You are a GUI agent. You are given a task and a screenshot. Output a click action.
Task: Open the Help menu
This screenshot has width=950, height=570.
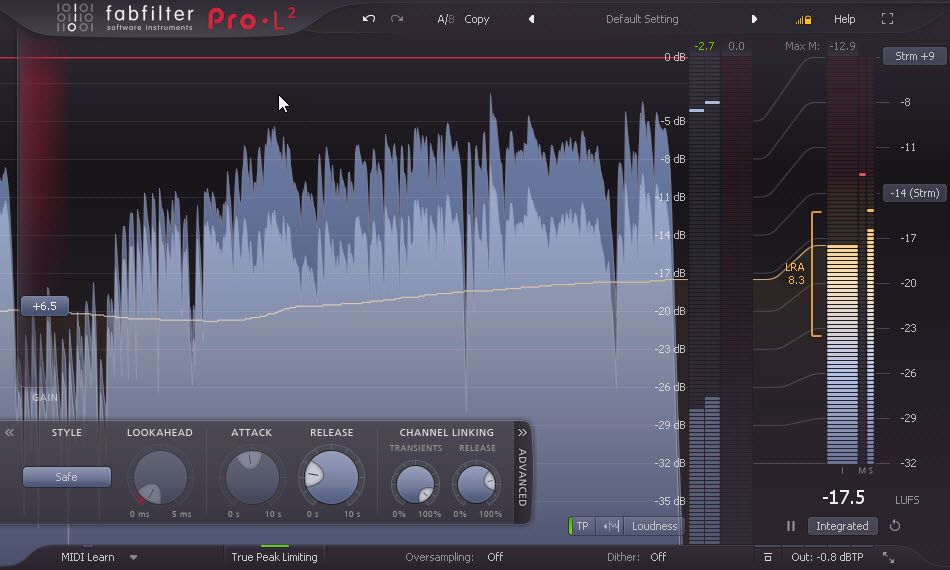tap(844, 19)
